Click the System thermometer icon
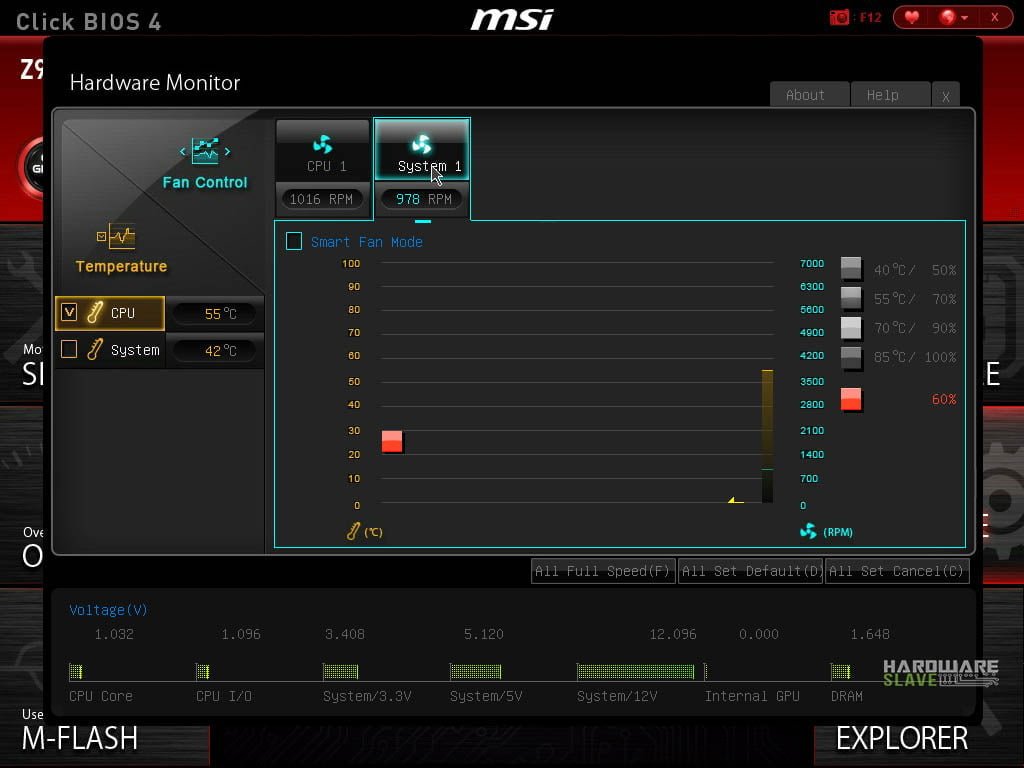 [95, 349]
